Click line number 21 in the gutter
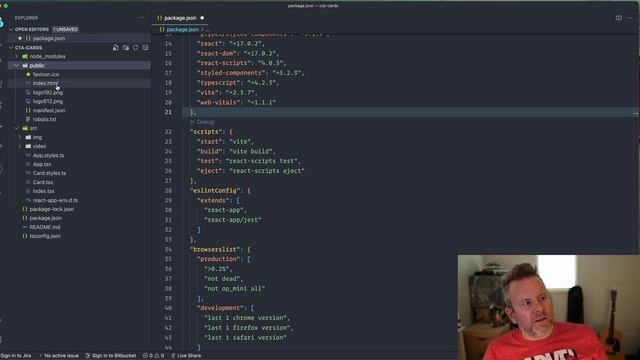Viewport: 640px width, 360px height. click(168, 112)
